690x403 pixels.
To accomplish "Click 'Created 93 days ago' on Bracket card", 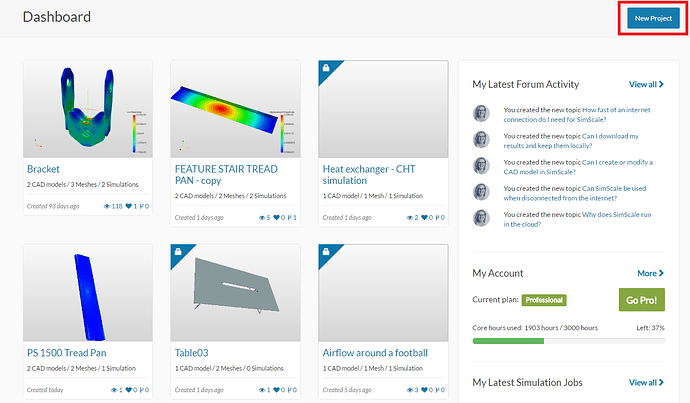I will pos(53,206).
